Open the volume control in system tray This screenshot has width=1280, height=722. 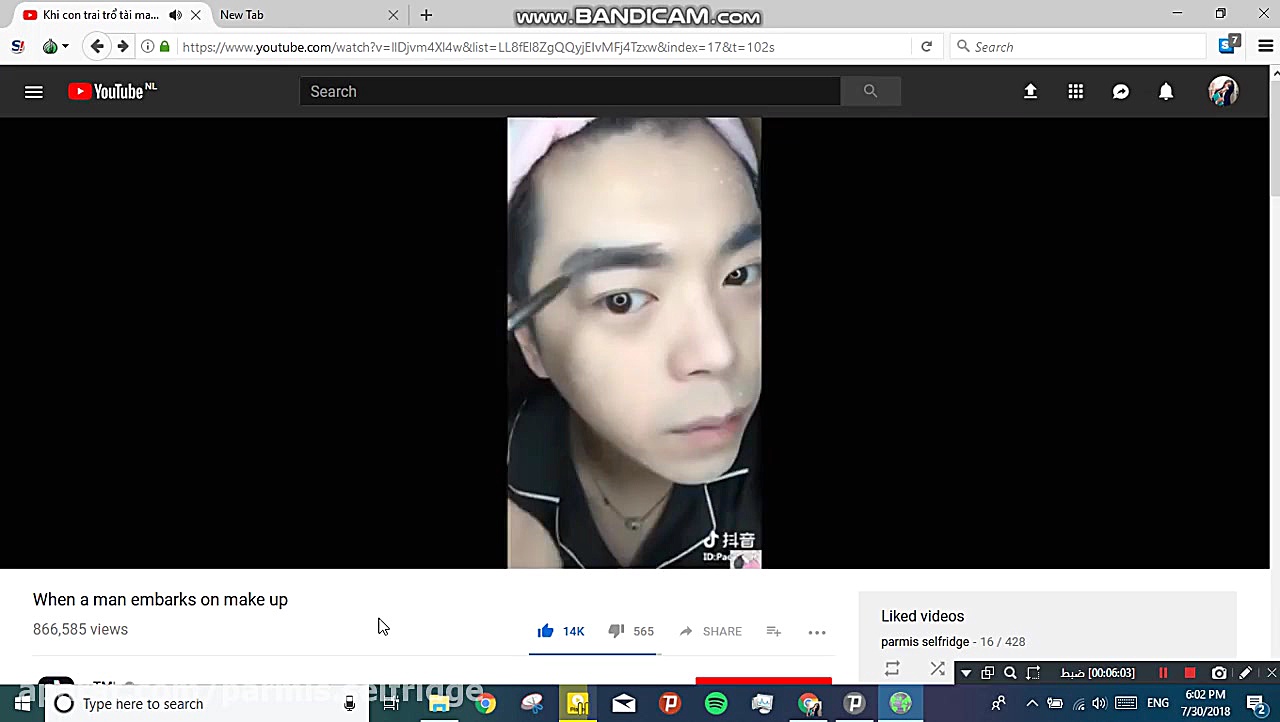(1099, 704)
